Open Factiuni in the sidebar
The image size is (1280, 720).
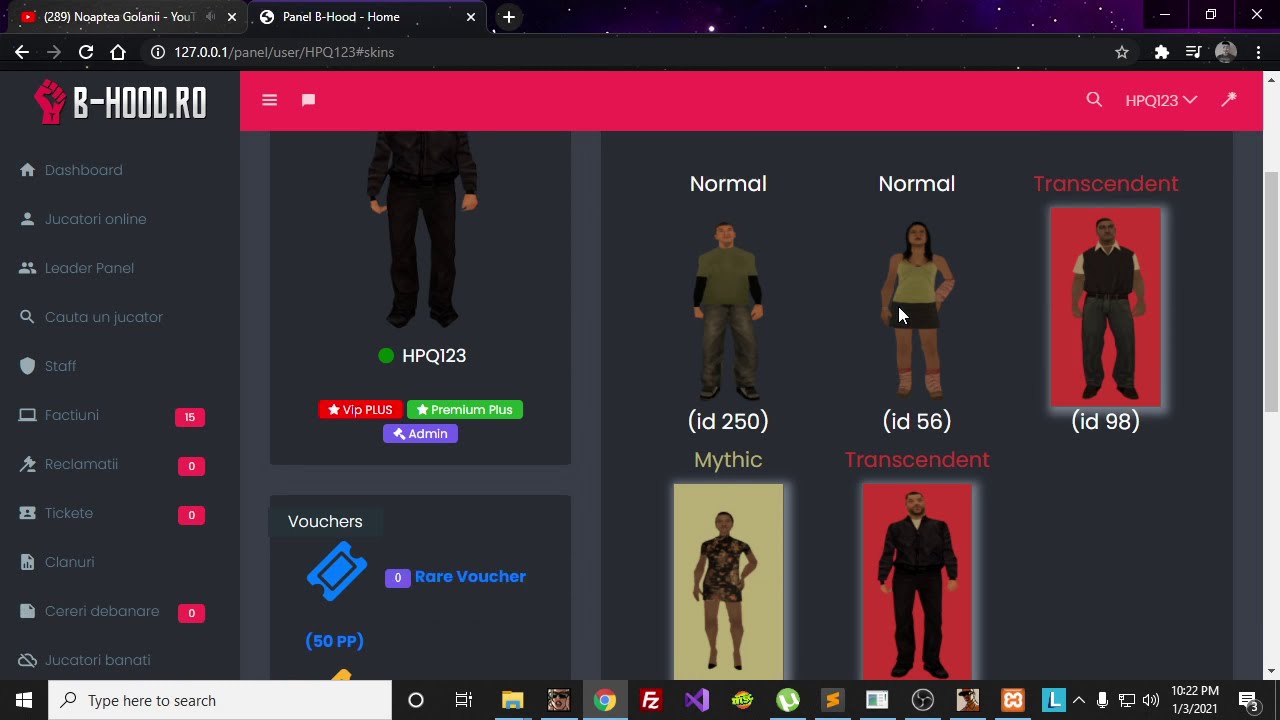point(71,415)
